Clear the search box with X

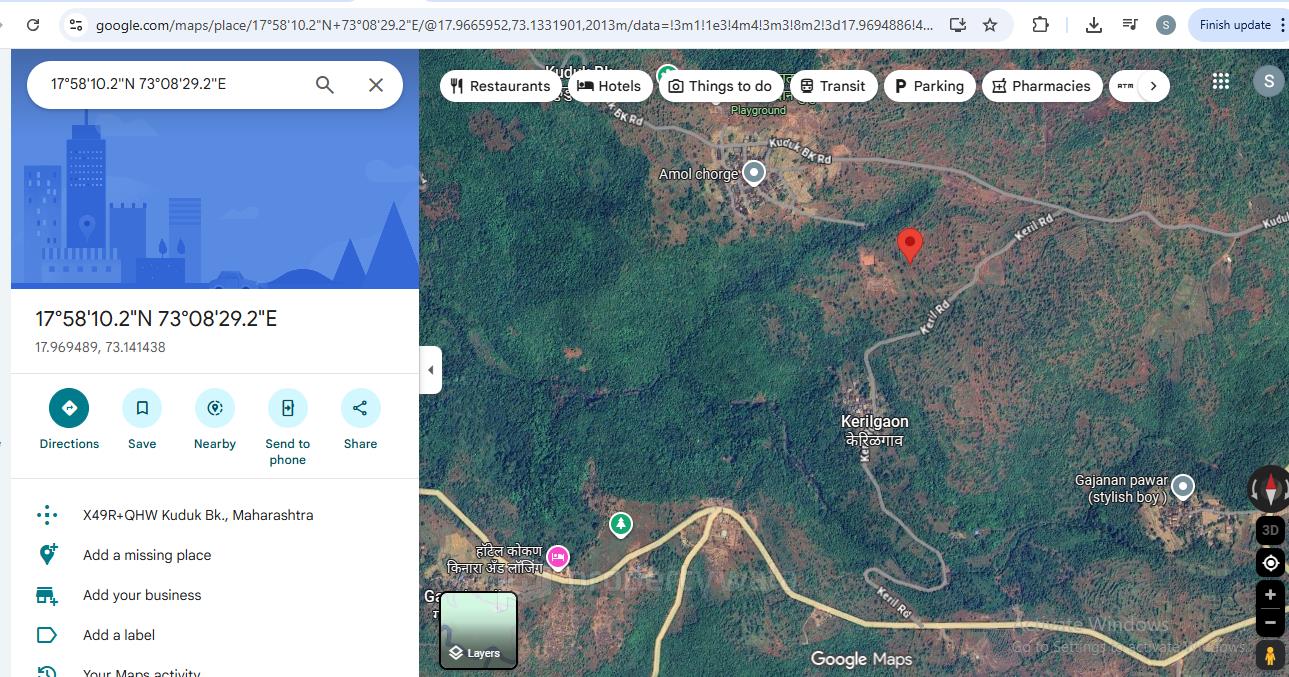point(376,85)
